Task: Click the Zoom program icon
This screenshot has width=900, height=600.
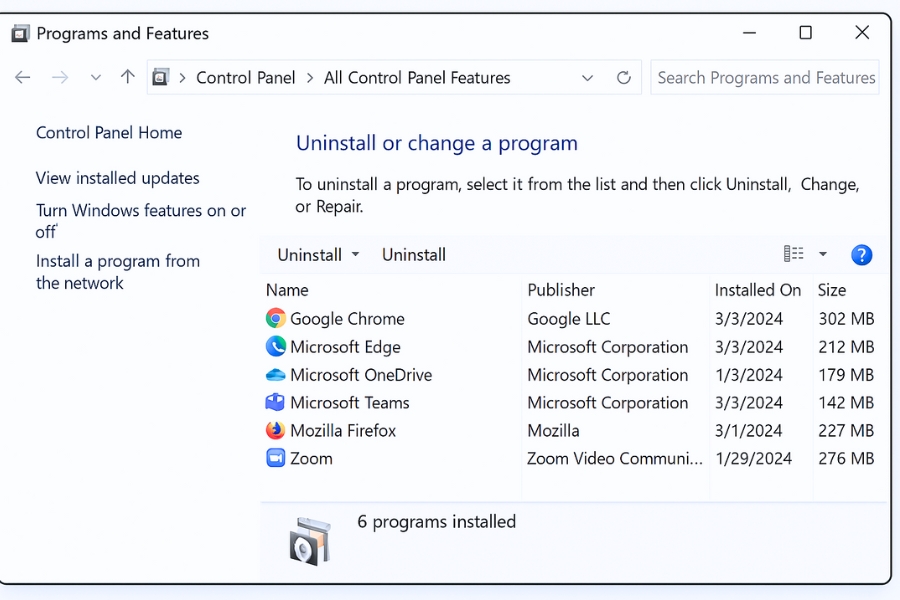Action: point(276,458)
